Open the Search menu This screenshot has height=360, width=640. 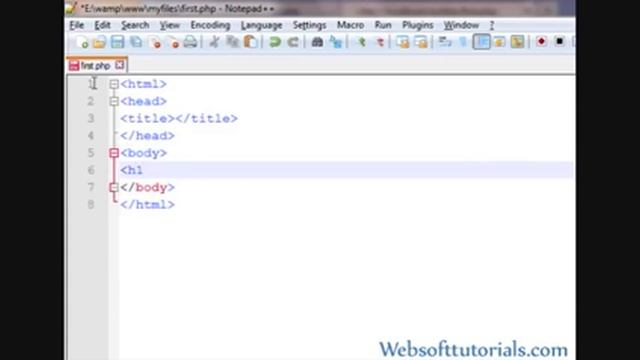point(135,25)
